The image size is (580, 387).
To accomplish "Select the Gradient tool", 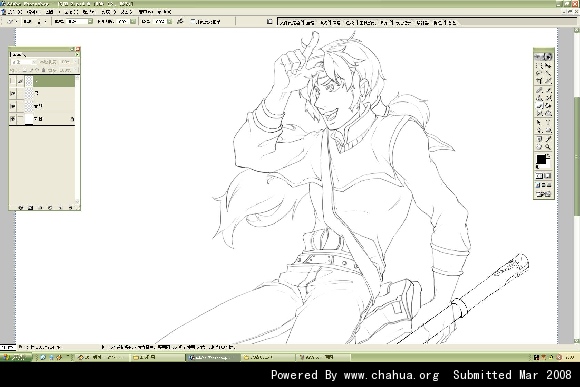I will pyautogui.click(x=549, y=105).
